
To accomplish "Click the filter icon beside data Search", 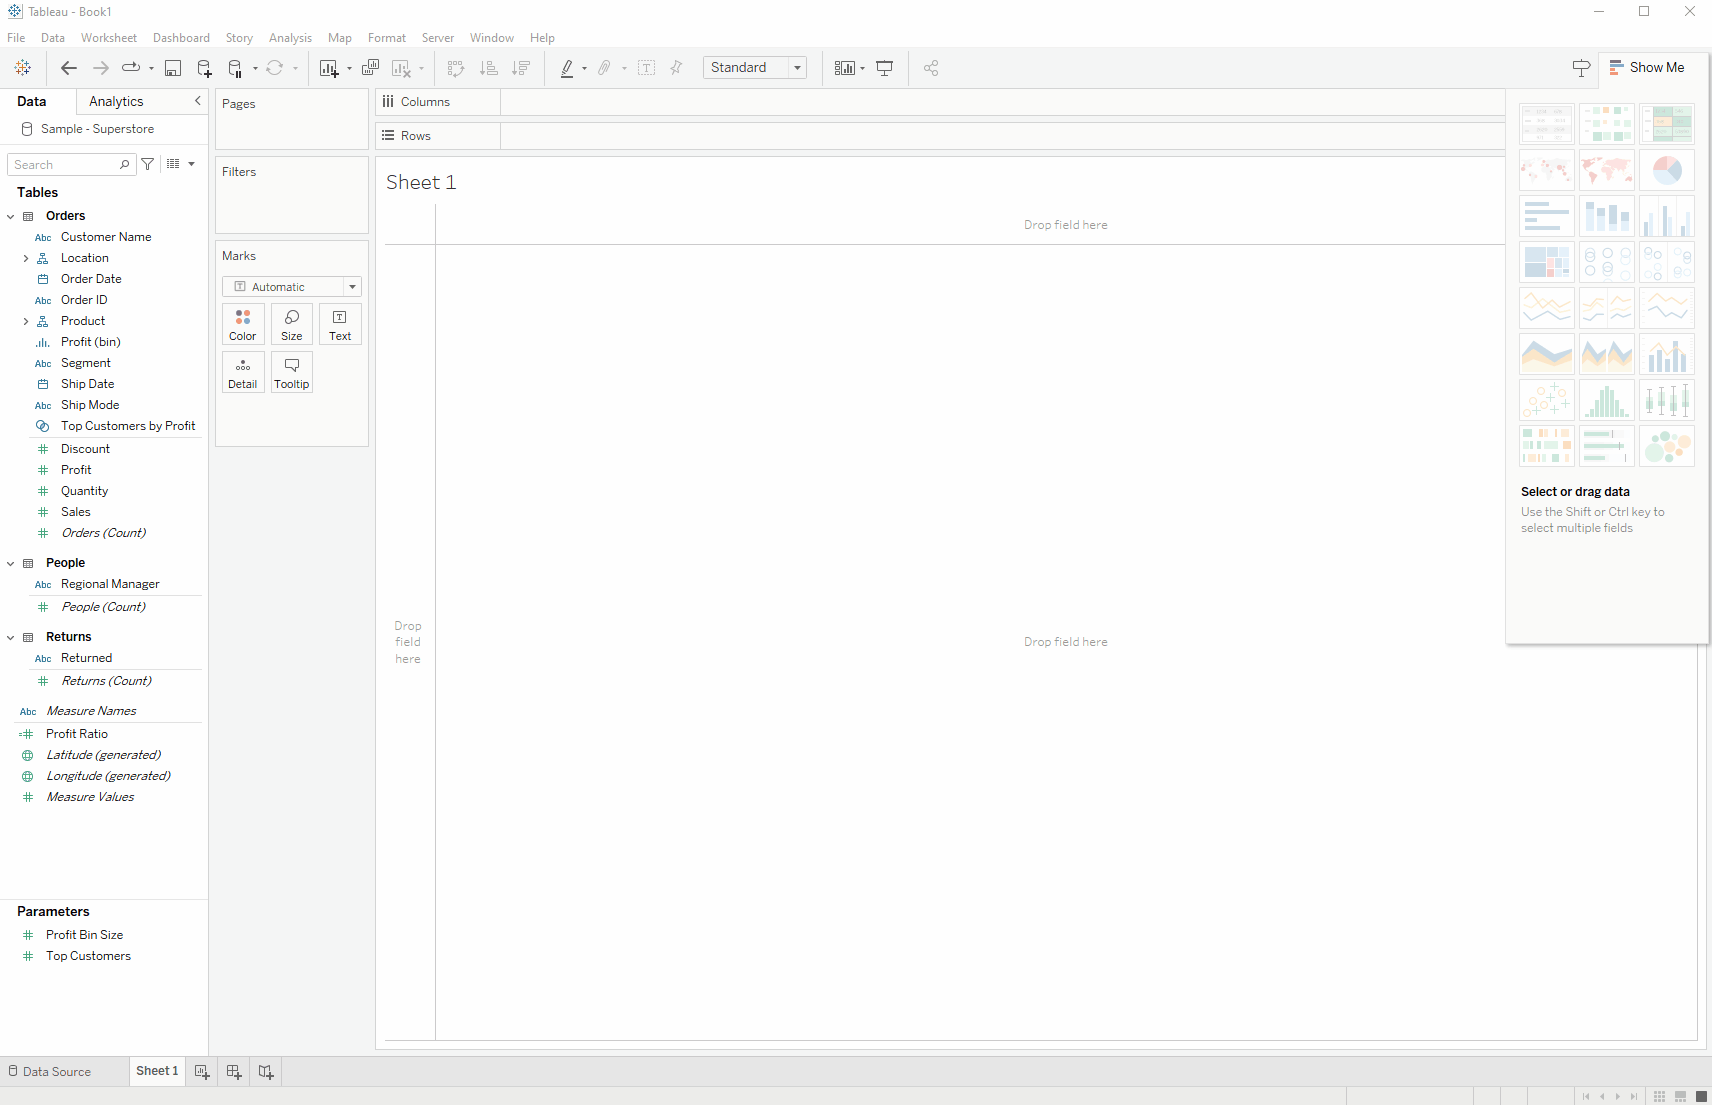I will (x=148, y=164).
